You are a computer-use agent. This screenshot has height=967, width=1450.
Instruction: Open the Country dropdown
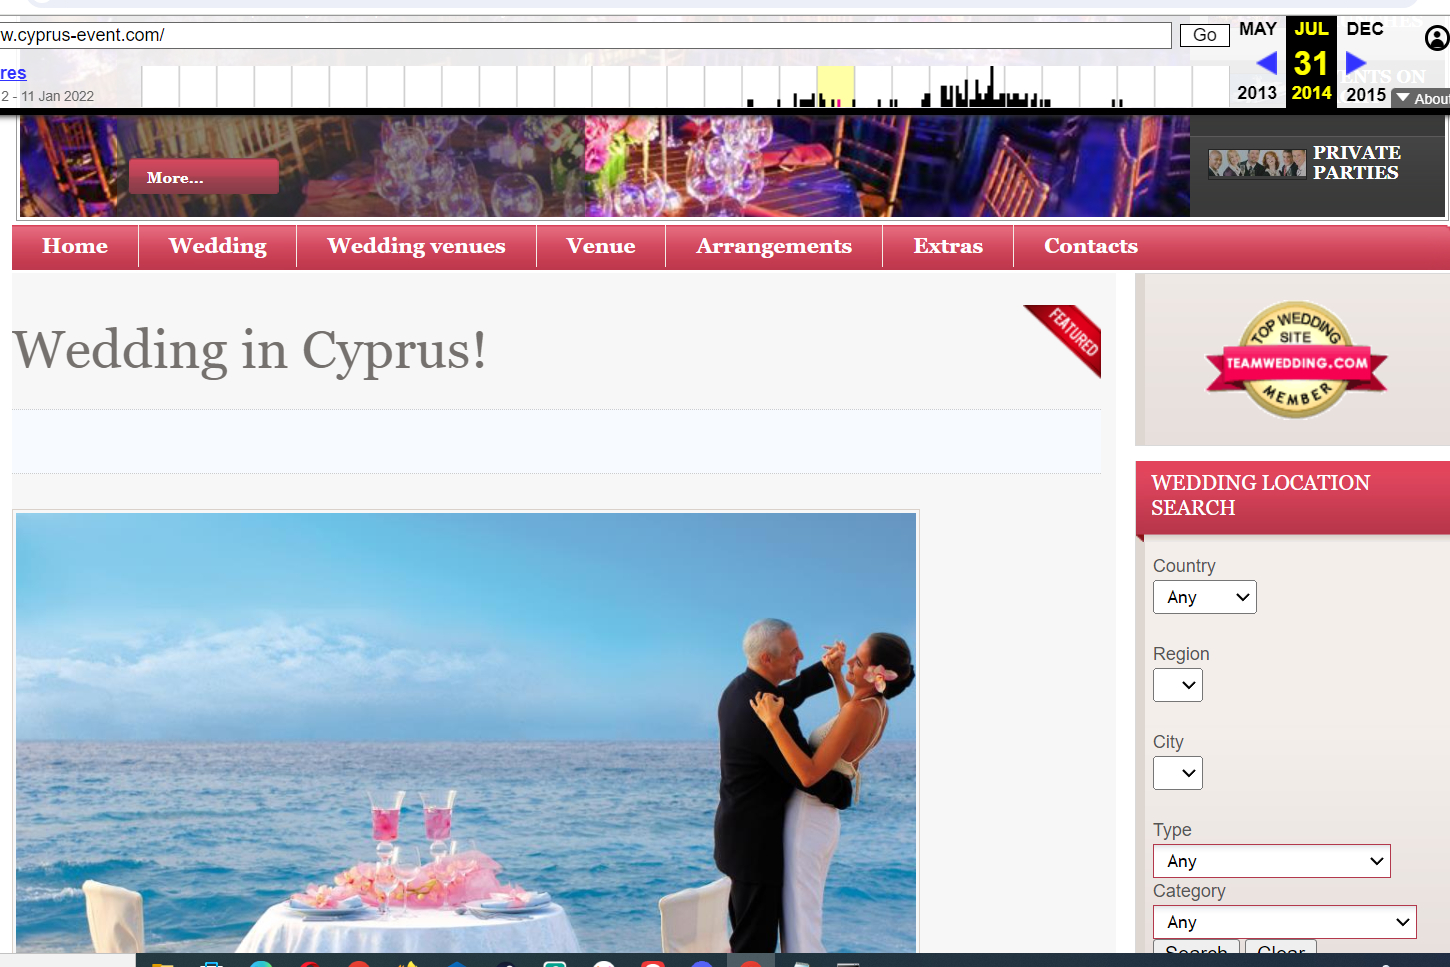point(1204,597)
